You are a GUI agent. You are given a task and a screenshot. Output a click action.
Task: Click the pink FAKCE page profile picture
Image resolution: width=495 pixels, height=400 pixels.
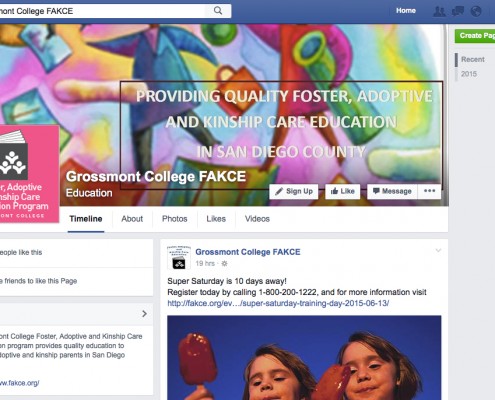29,173
